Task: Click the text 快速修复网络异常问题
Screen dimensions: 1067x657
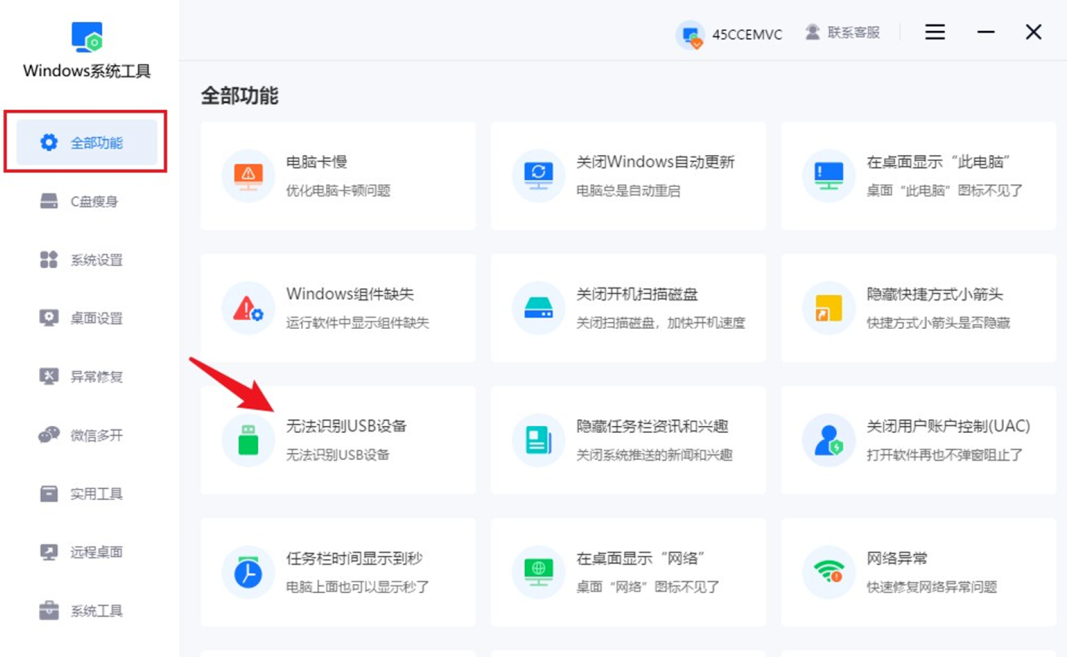Action: tap(932, 587)
